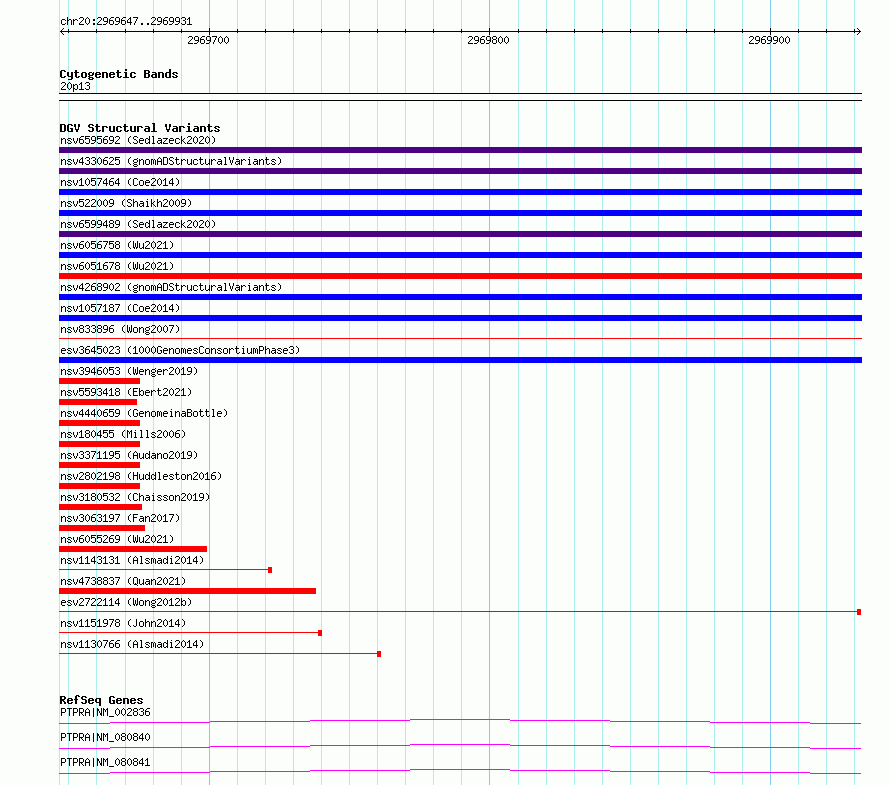Image resolution: width=890 pixels, height=785 pixels.
Task: Click the blue esv3645023 variant bar
Action: pyautogui.click(x=460, y=360)
